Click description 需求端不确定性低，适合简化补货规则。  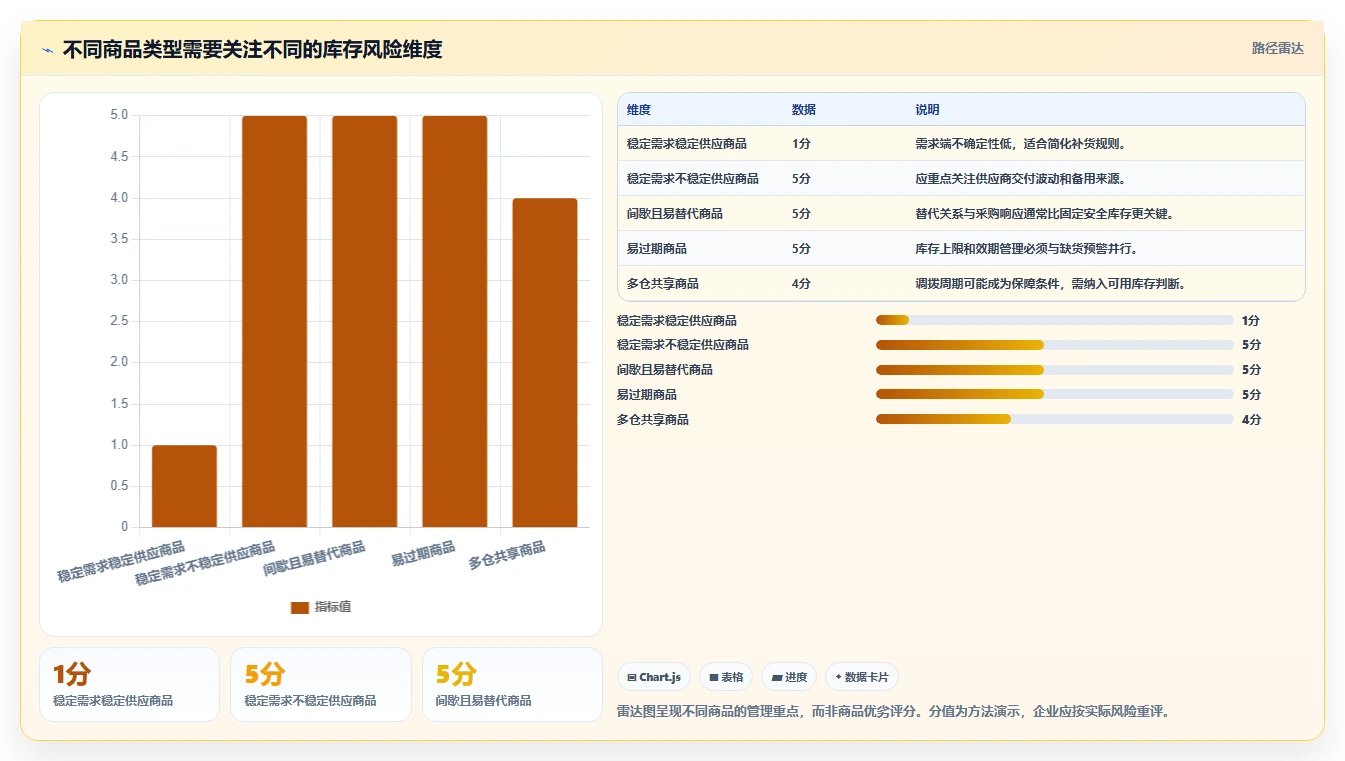click(x=1020, y=144)
